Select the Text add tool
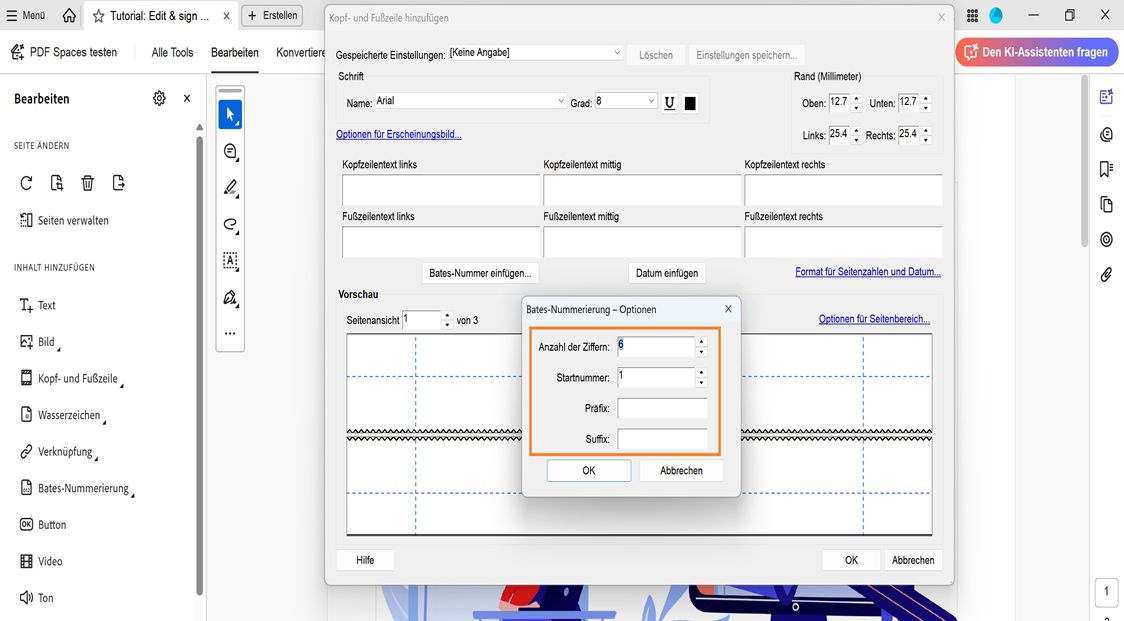 tap(37, 305)
